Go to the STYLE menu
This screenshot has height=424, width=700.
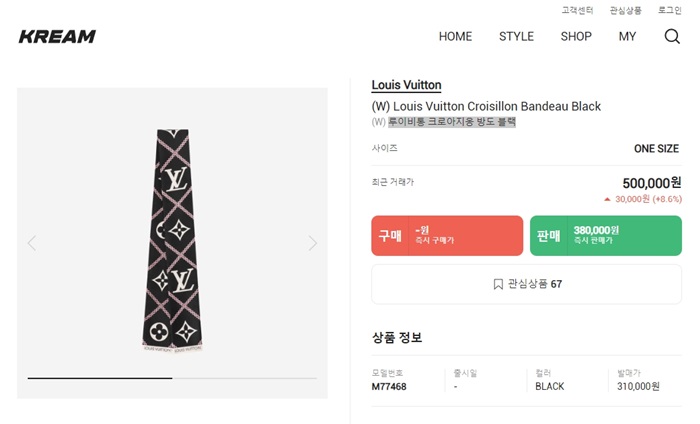(516, 37)
